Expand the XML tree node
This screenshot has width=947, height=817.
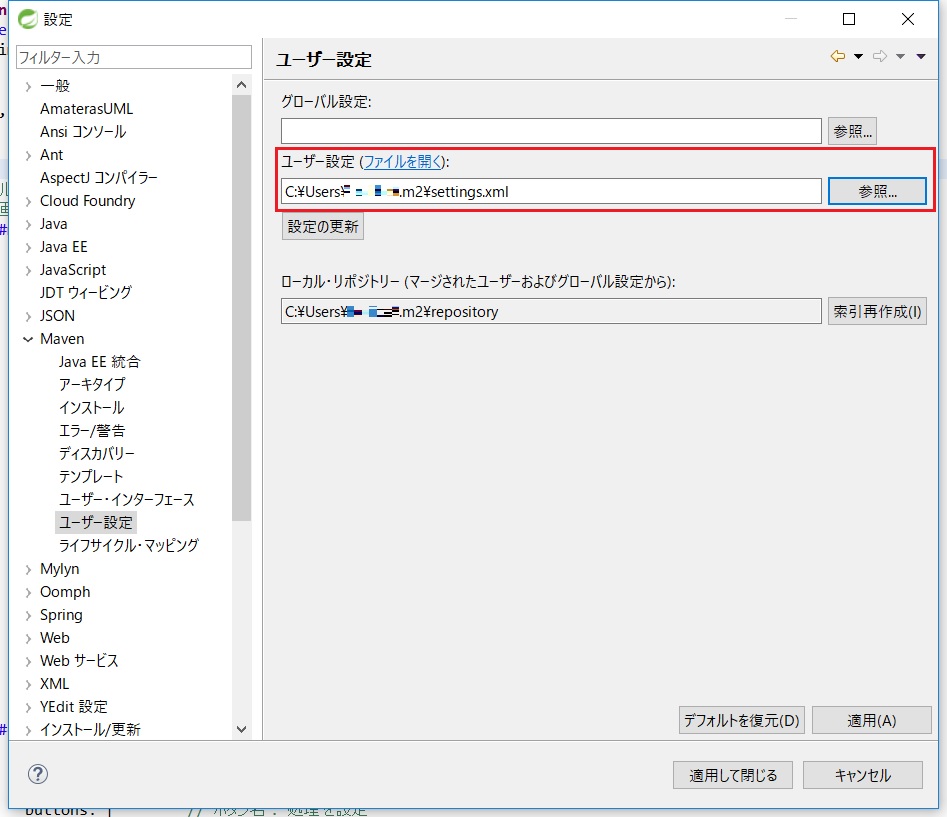click(28, 684)
